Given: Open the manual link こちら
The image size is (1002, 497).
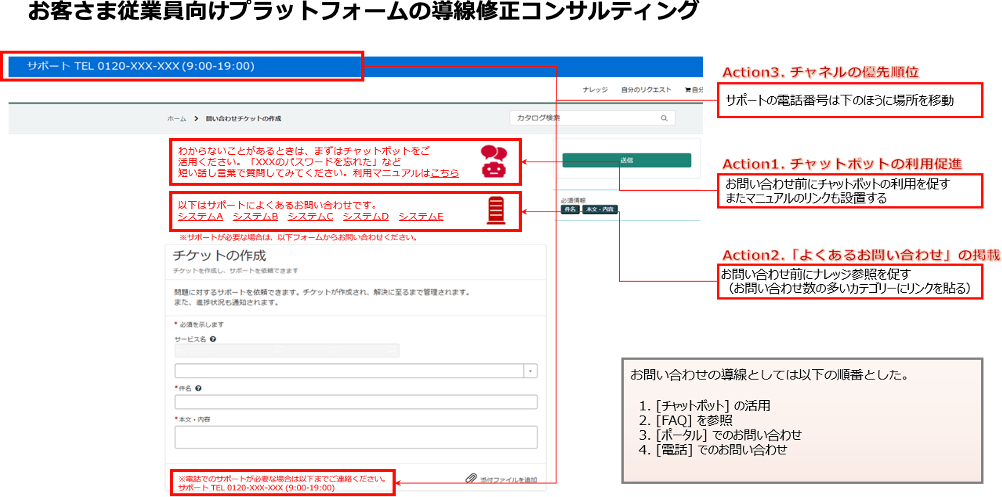Looking at the screenshot, I should (444, 173).
